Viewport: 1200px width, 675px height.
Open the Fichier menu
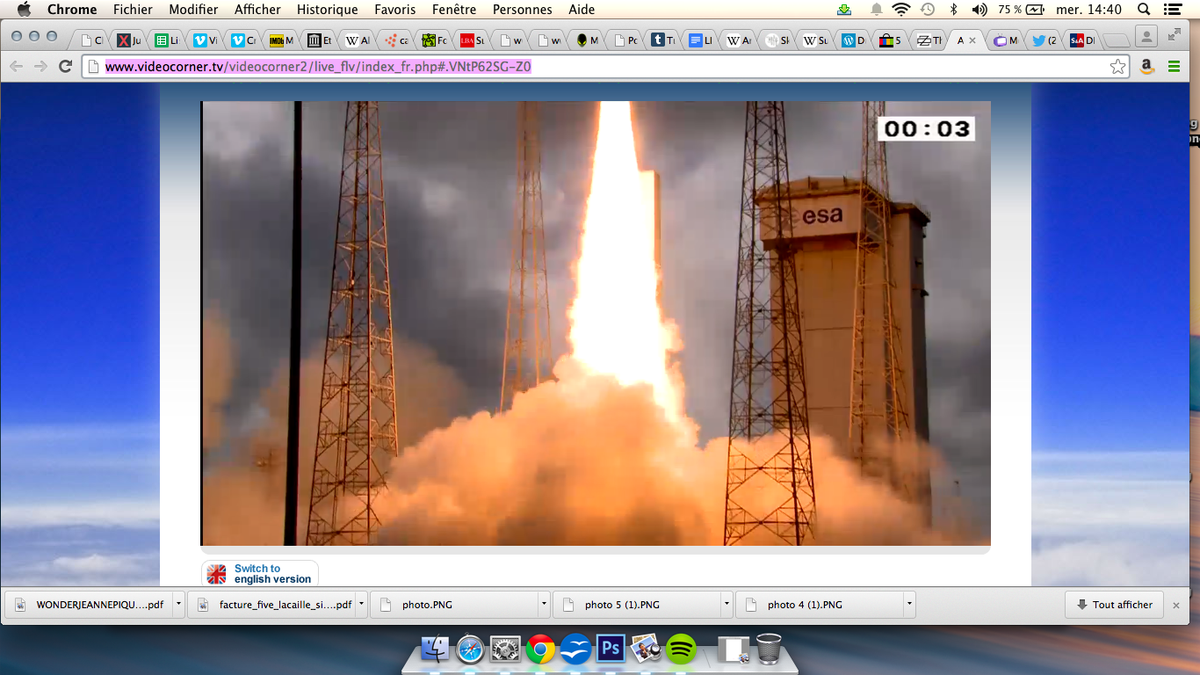click(133, 9)
